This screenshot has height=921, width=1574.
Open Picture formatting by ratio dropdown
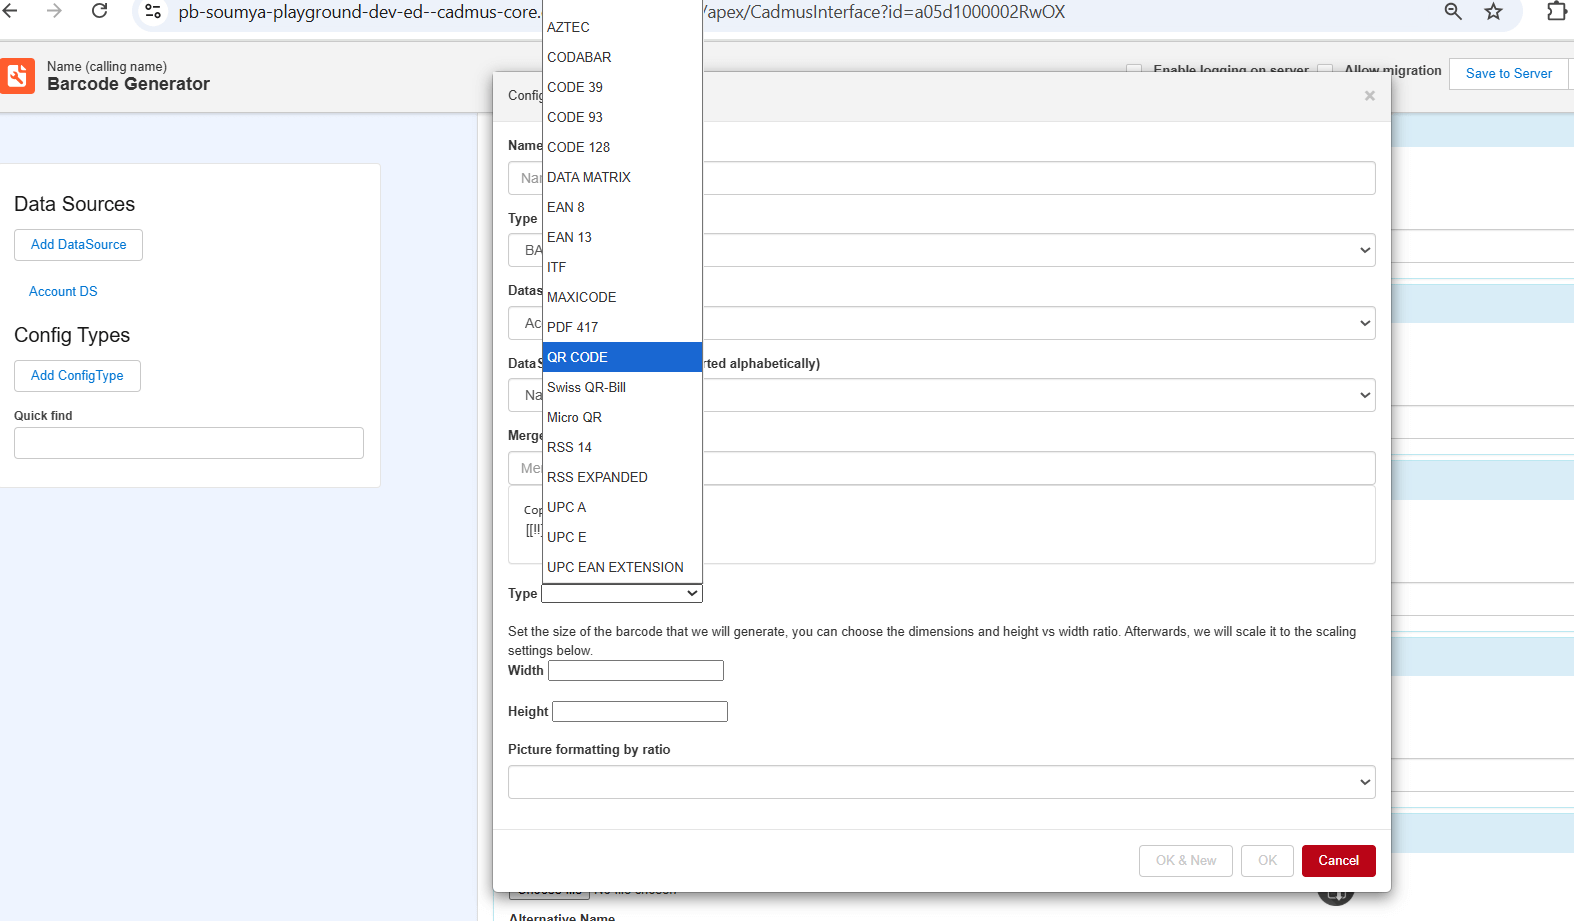coord(942,782)
